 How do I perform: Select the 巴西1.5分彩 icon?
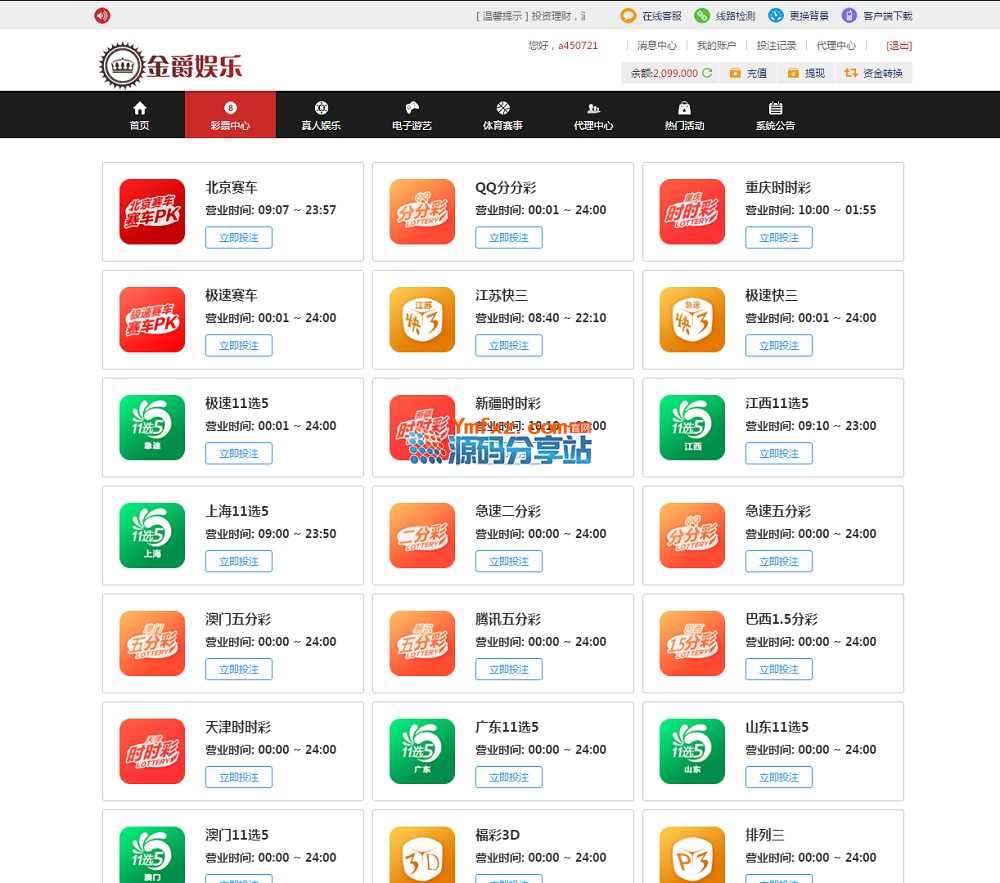pos(692,644)
